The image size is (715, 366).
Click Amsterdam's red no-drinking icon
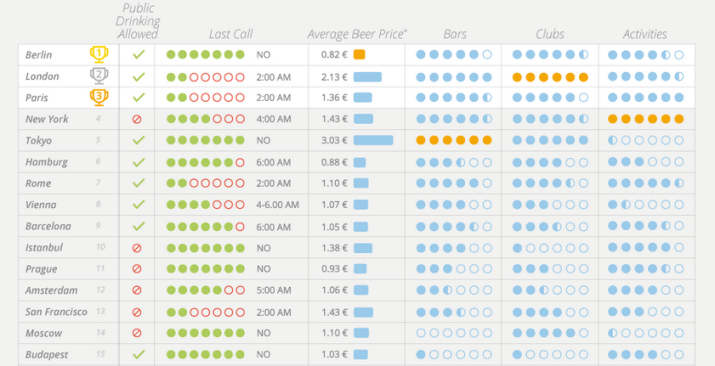(x=136, y=290)
